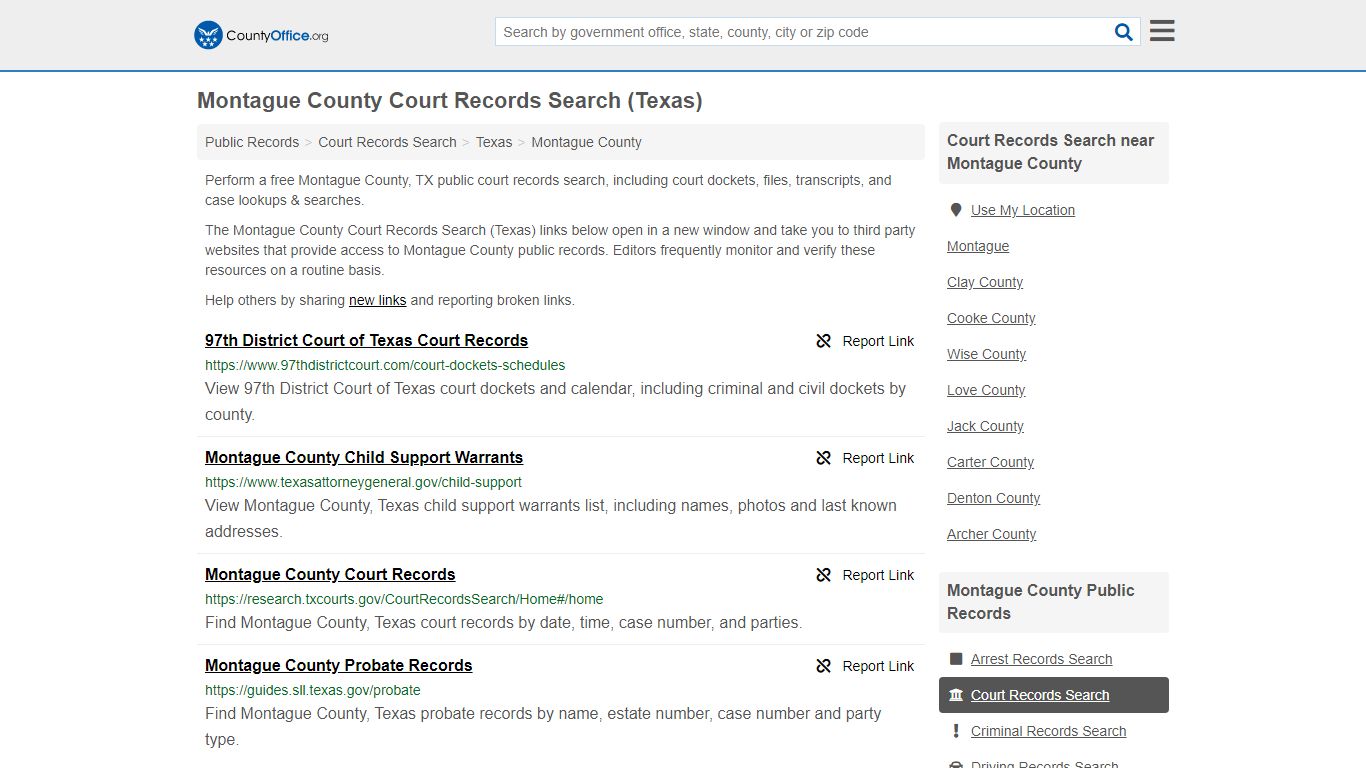The width and height of the screenshot is (1366, 768).
Task: Click the 'Montague County Court Records Search (Texas)' heading
Action: 450,101
